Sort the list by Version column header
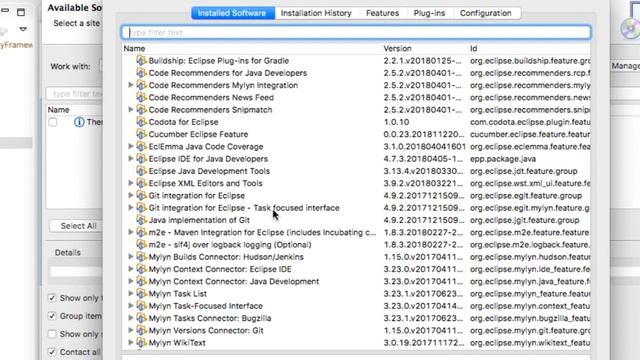The width and height of the screenshot is (640, 360). click(398, 49)
